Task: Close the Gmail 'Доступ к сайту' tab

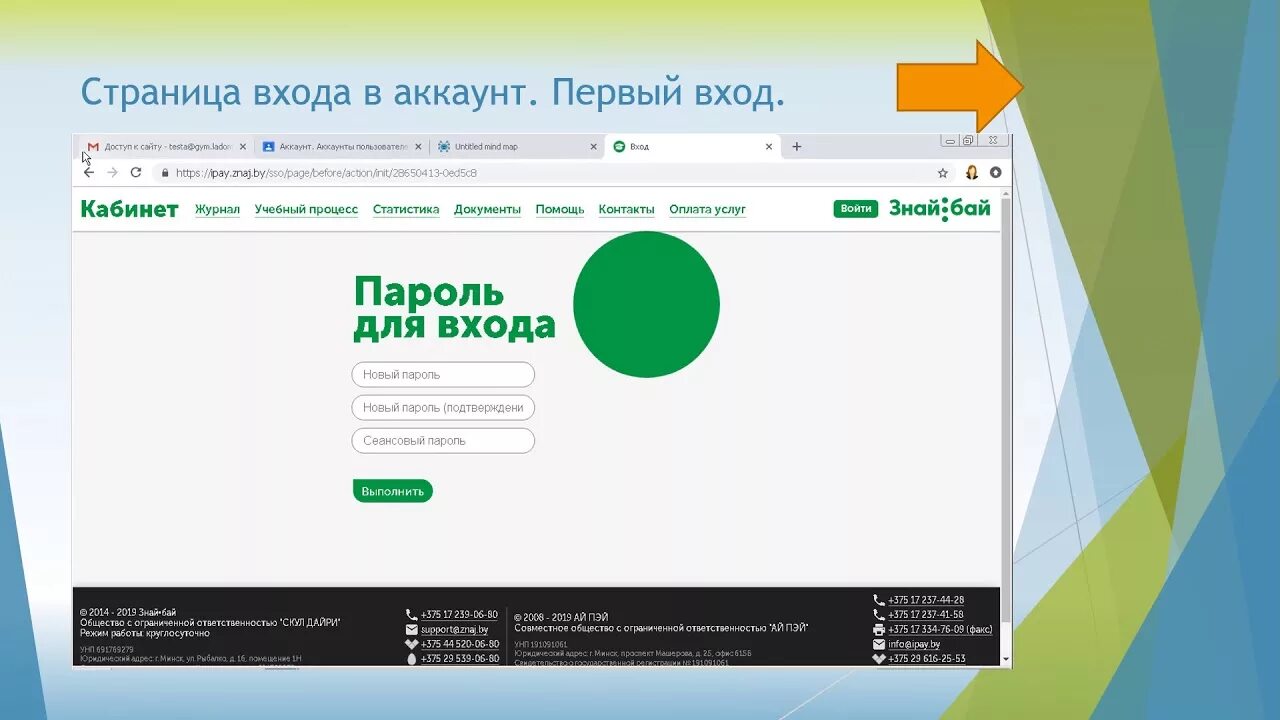Action: pyautogui.click(x=243, y=146)
